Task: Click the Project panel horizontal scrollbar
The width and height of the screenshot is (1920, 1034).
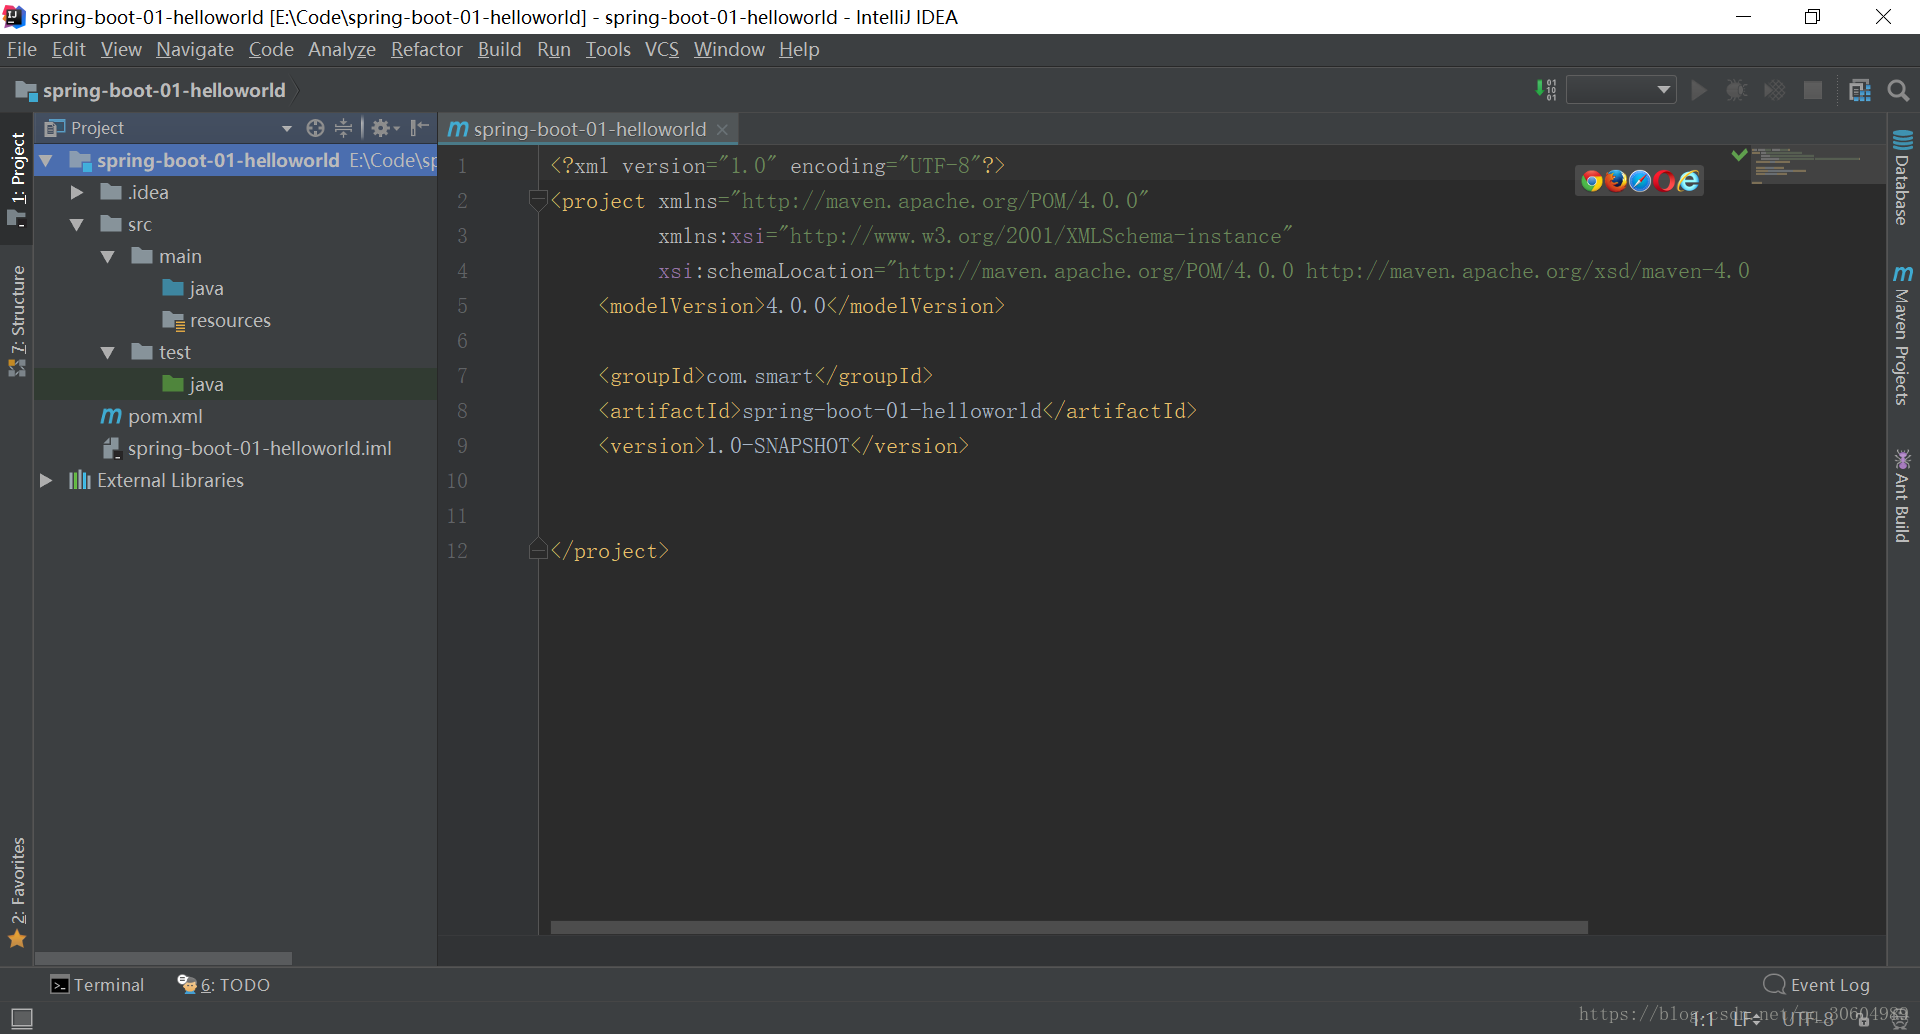Action: click(163, 958)
